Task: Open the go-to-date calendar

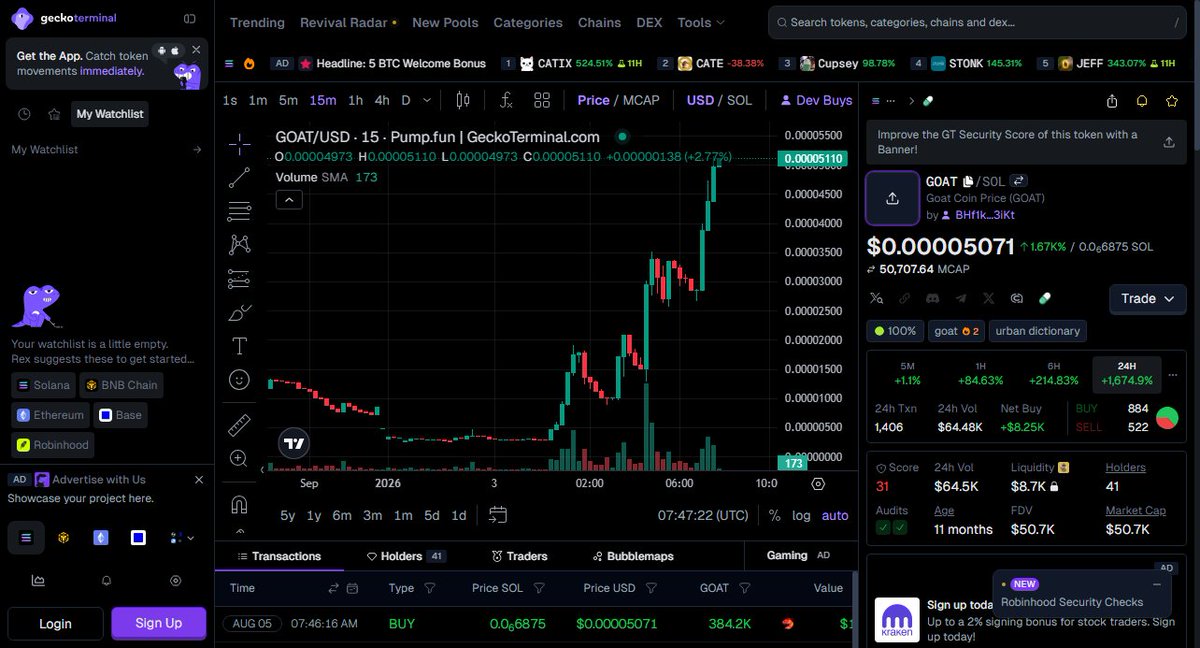Action: [498, 515]
